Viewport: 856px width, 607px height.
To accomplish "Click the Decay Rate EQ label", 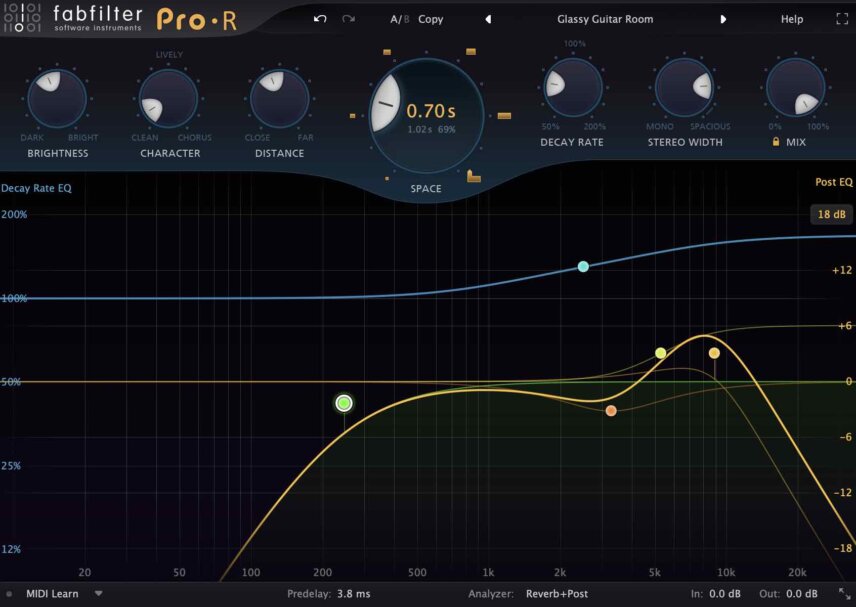I will point(36,188).
